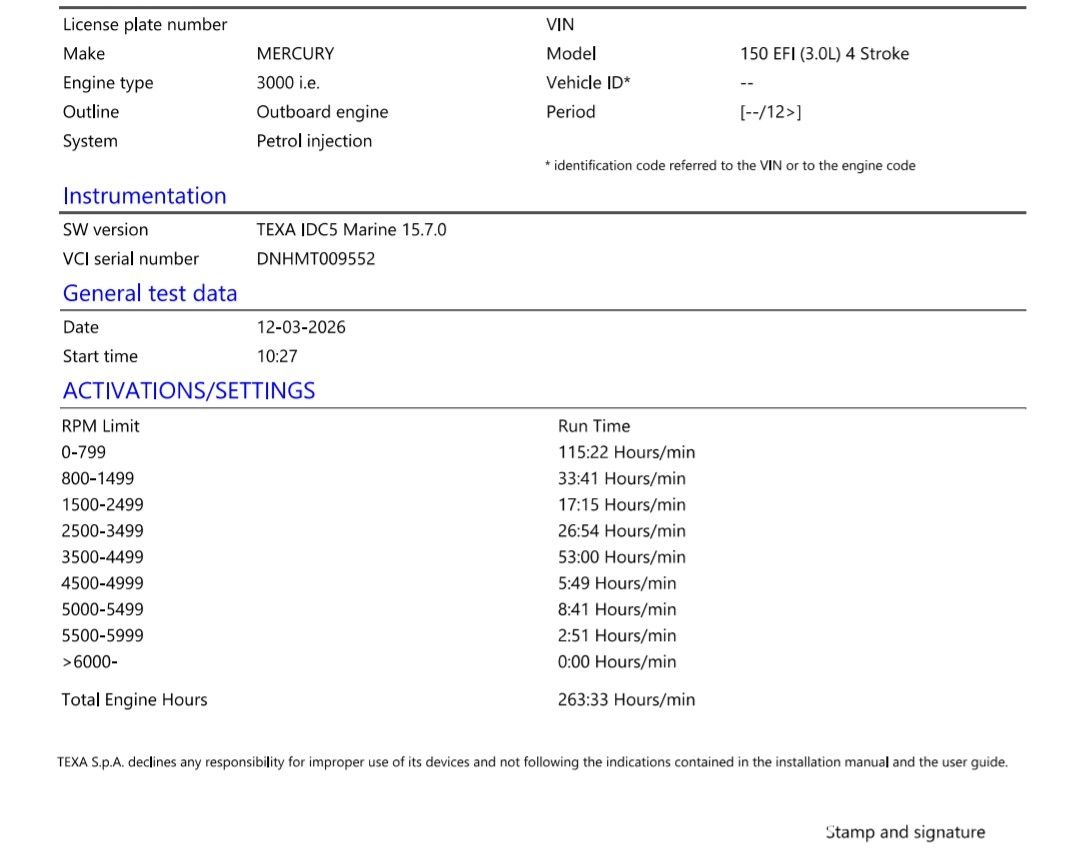Select the Petrol injection system value

(x=314, y=141)
